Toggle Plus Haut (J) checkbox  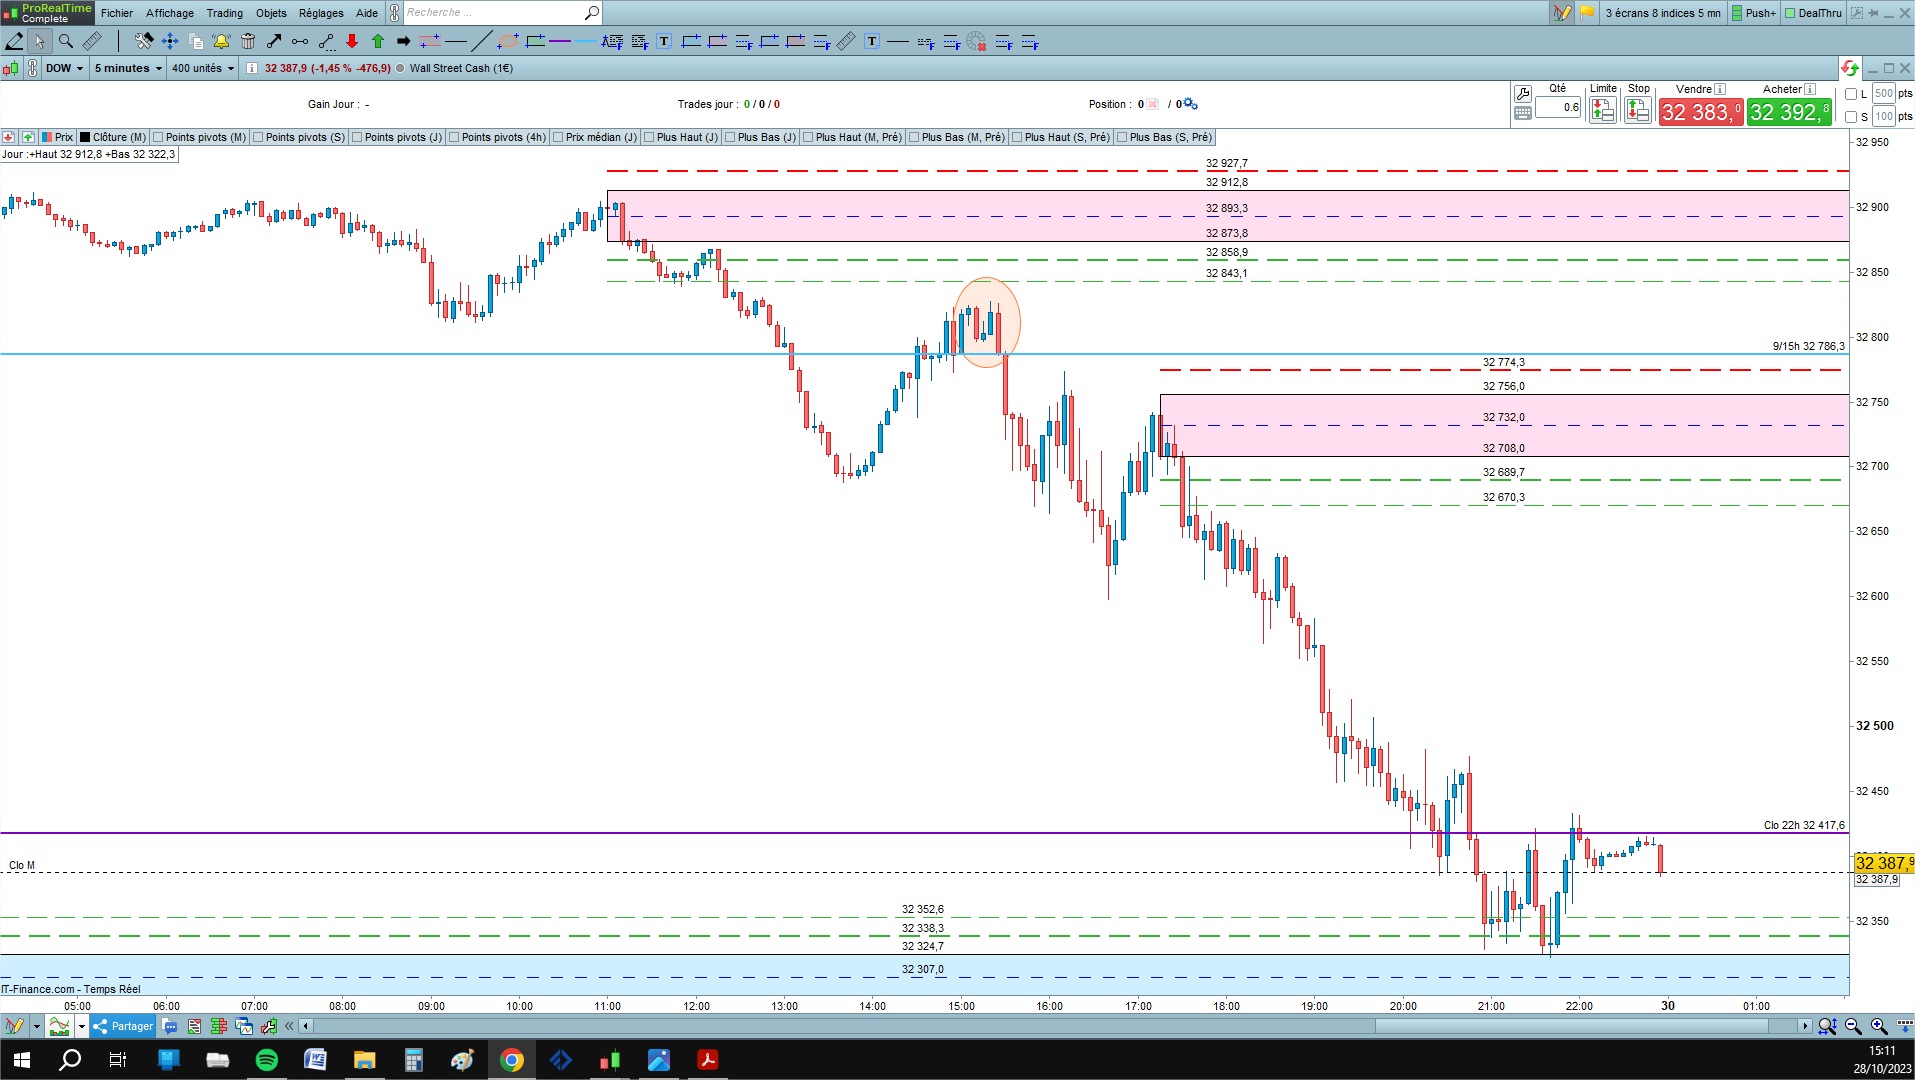pyautogui.click(x=649, y=137)
